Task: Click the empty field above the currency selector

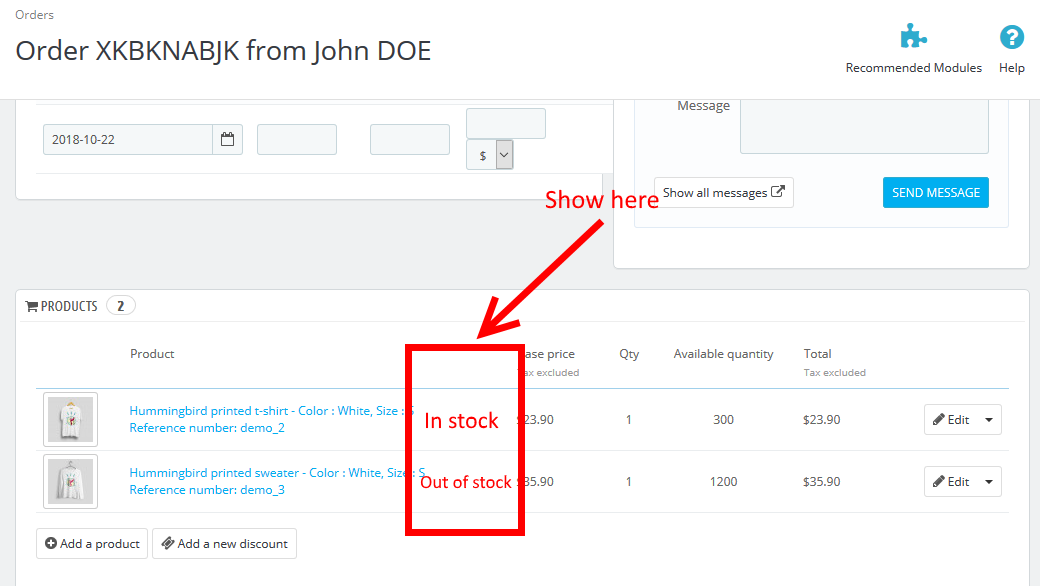Action: [506, 123]
